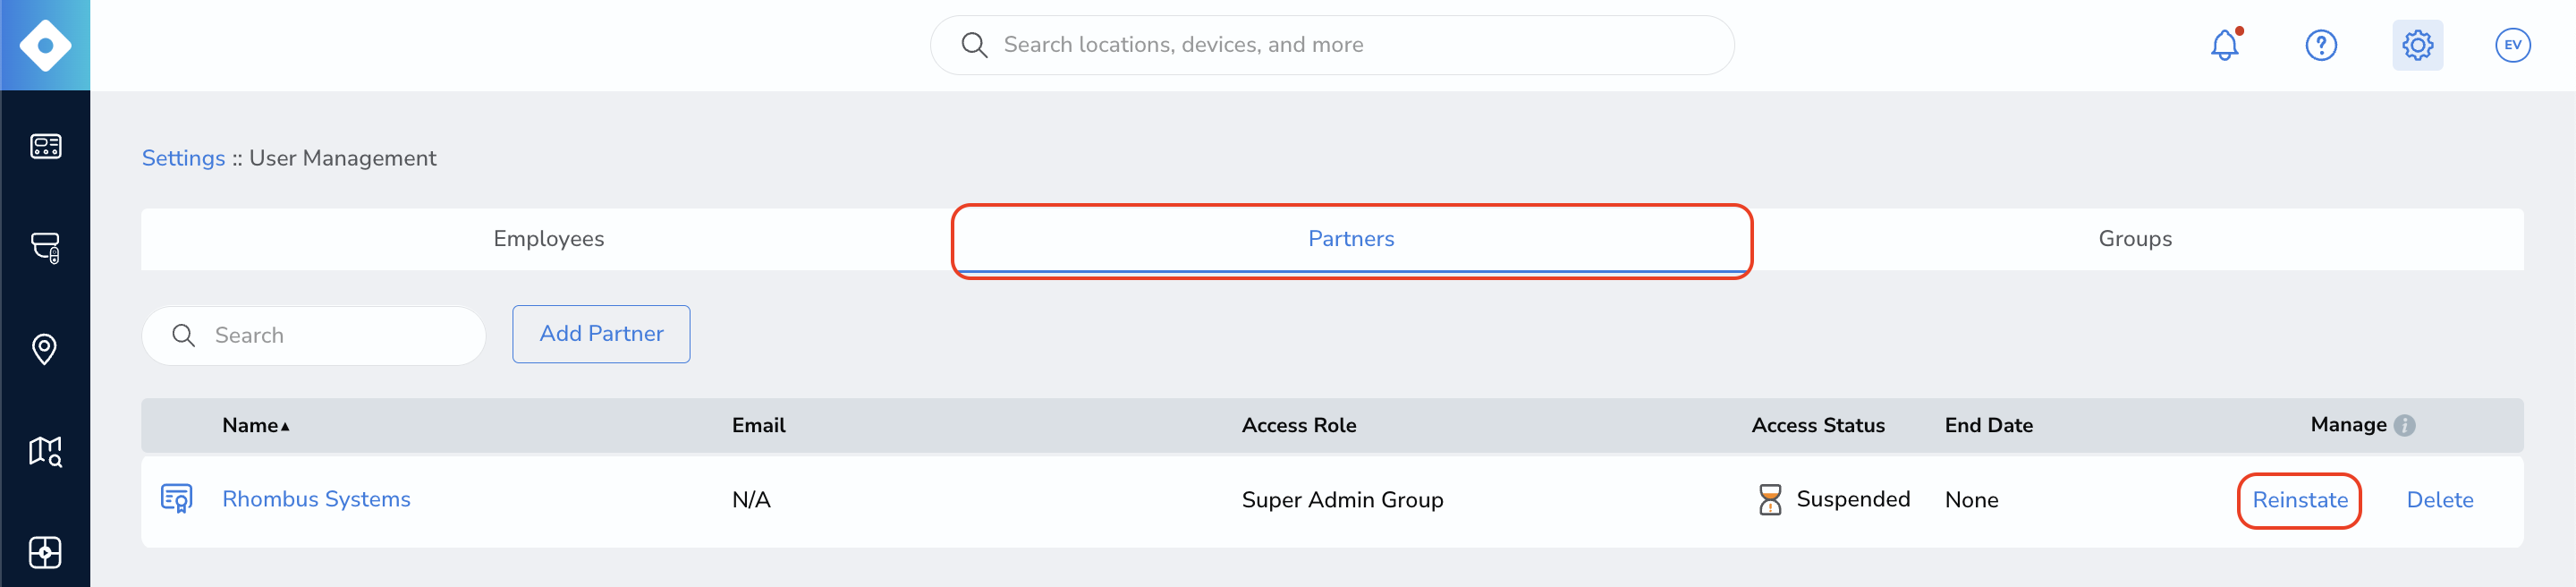
Task: Click the Rhombus diamond logo
Action: point(45,45)
